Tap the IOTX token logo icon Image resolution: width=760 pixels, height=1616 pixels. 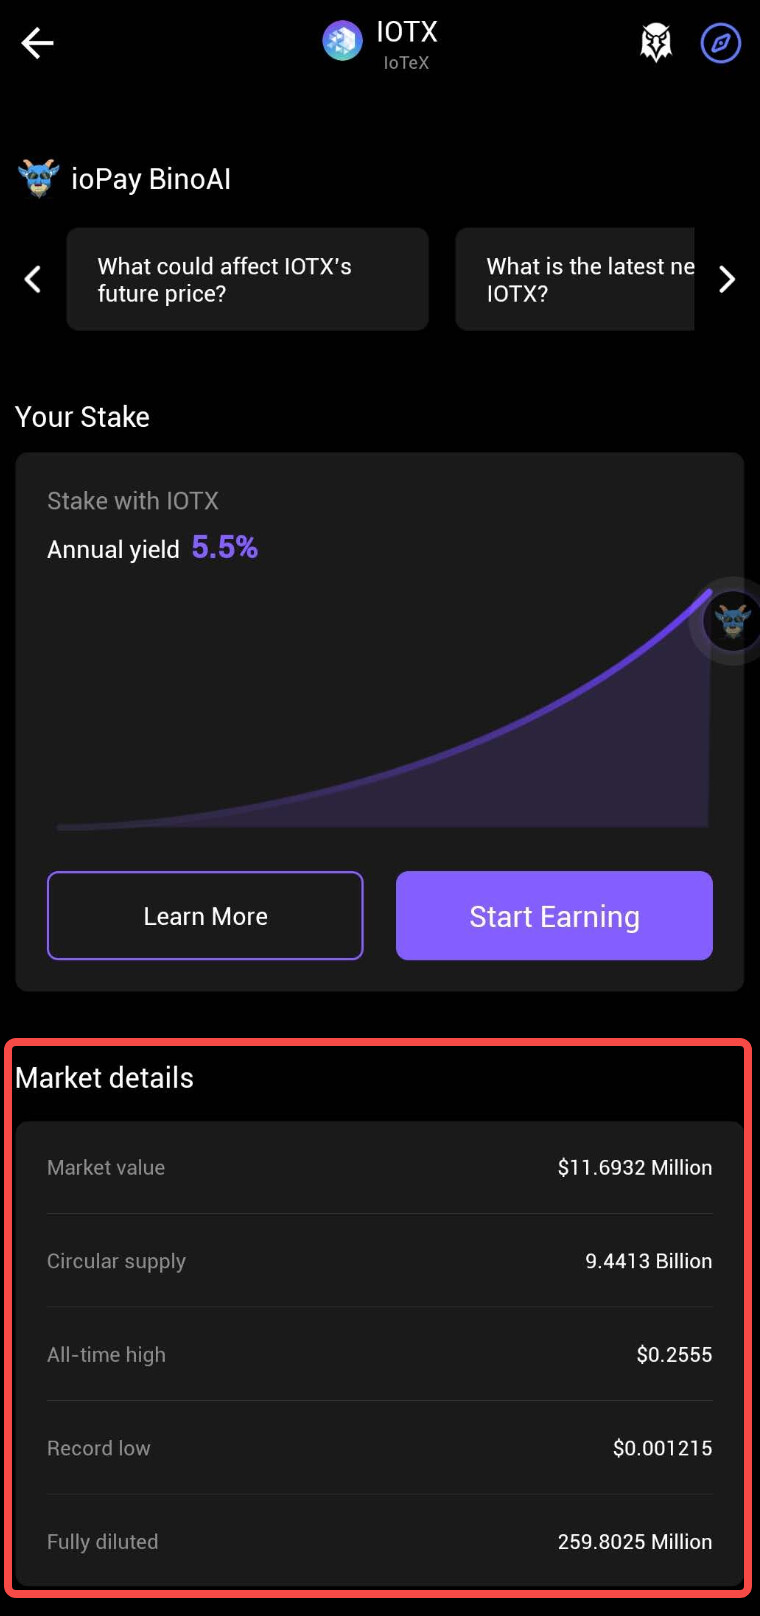click(342, 41)
